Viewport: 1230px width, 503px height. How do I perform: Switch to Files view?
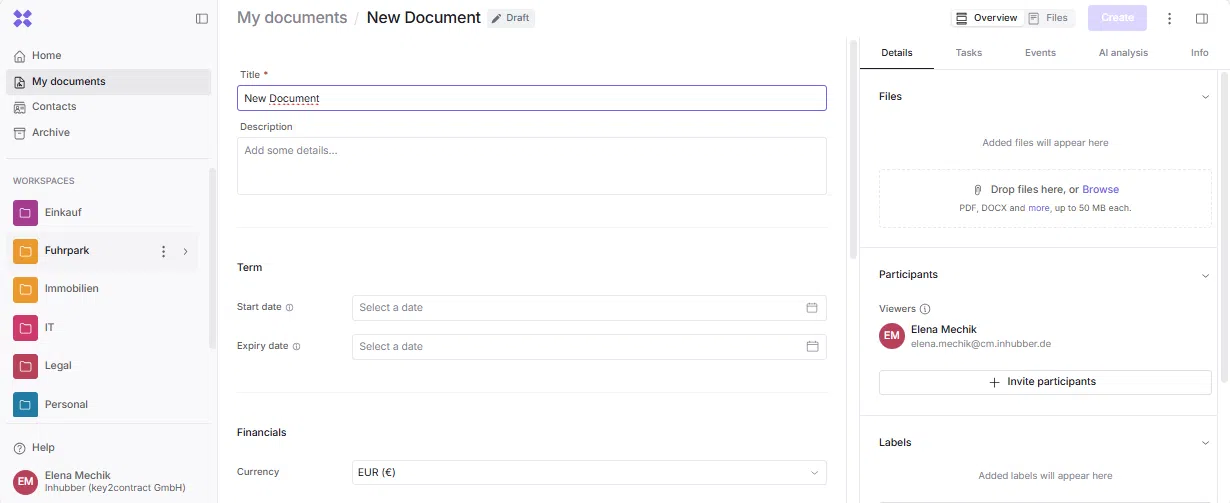1048,18
